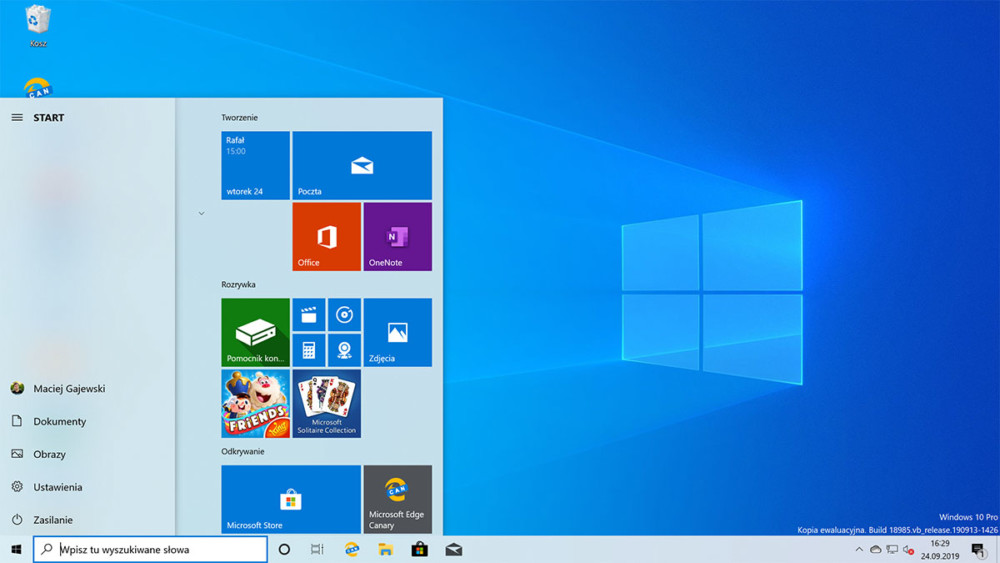
Task: Open the Calculator small tile
Action: [309, 350]
